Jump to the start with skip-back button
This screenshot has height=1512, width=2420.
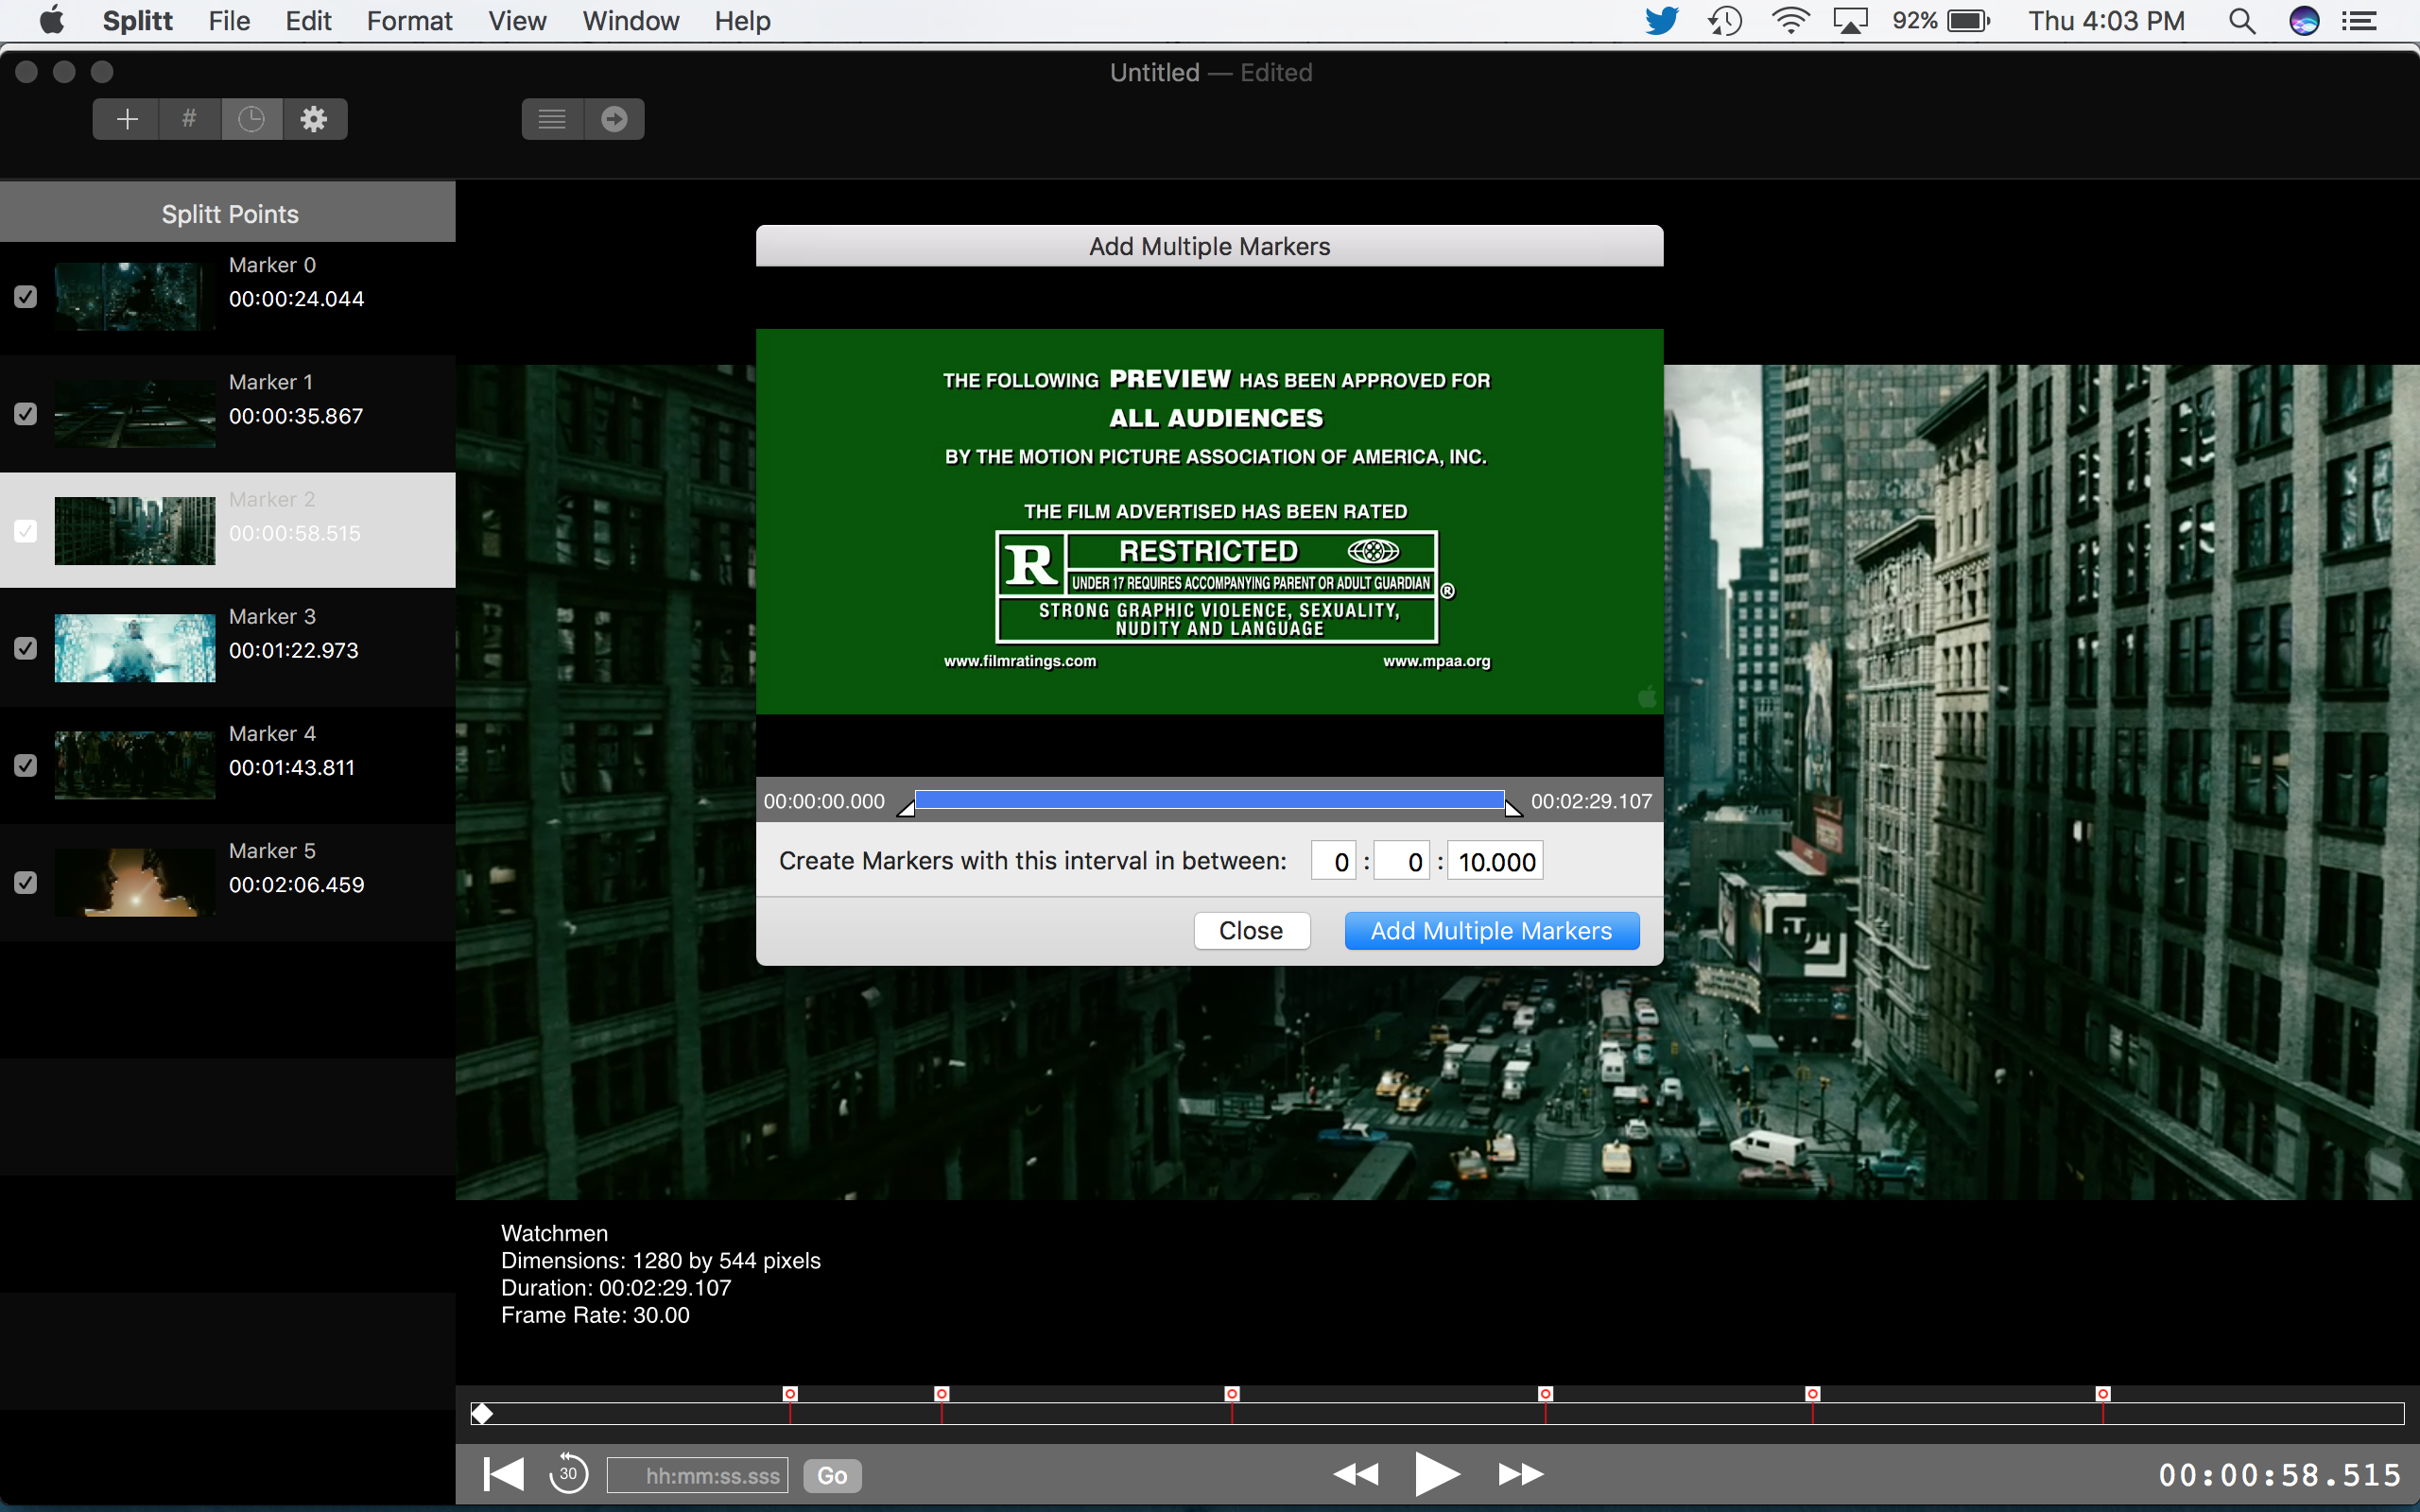point(503,1474)
